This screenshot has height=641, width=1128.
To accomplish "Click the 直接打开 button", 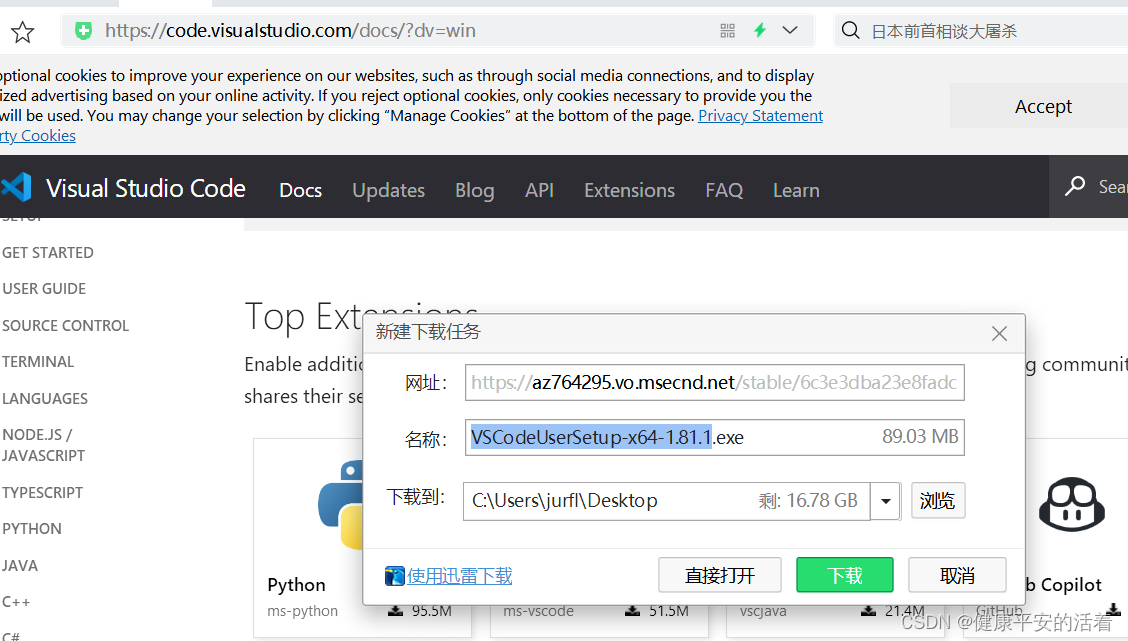I will click(x=719, y=576).
